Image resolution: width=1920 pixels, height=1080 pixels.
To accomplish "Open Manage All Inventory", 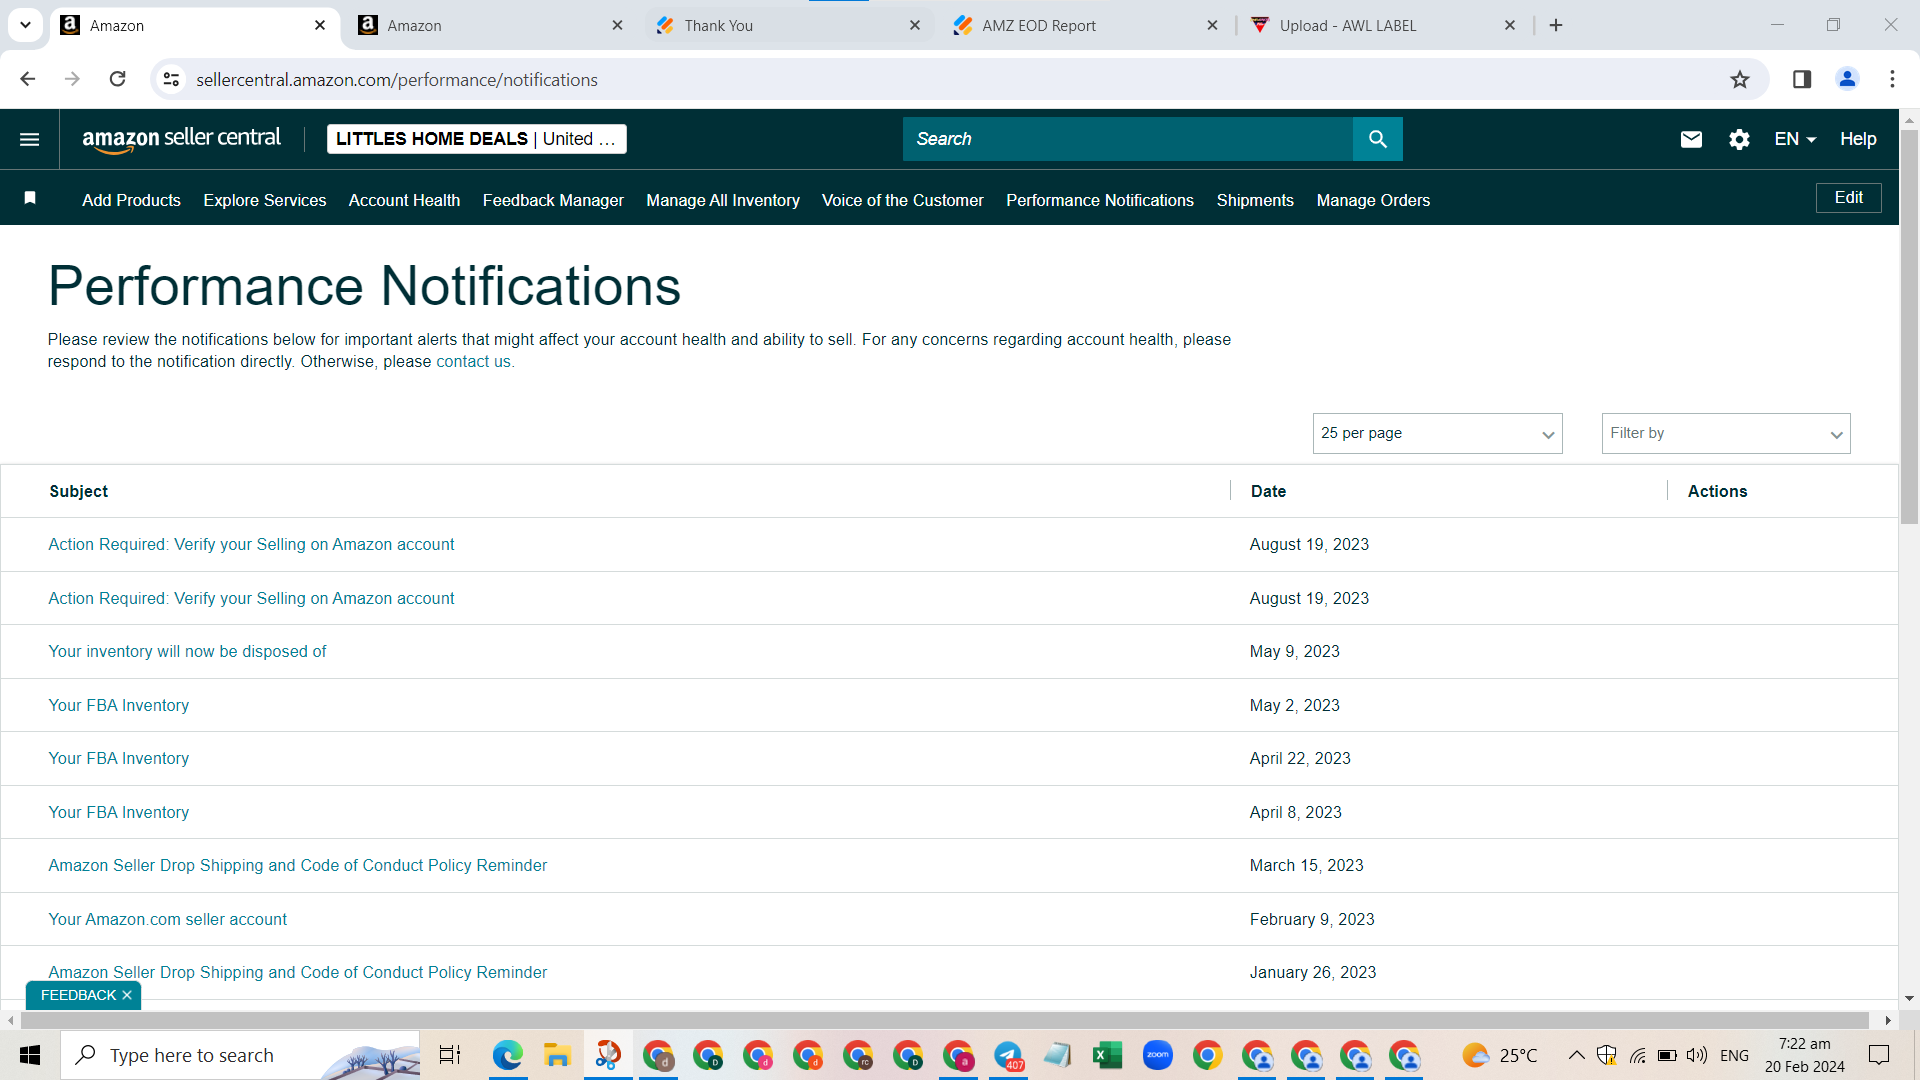I will [x=723, y=200].
